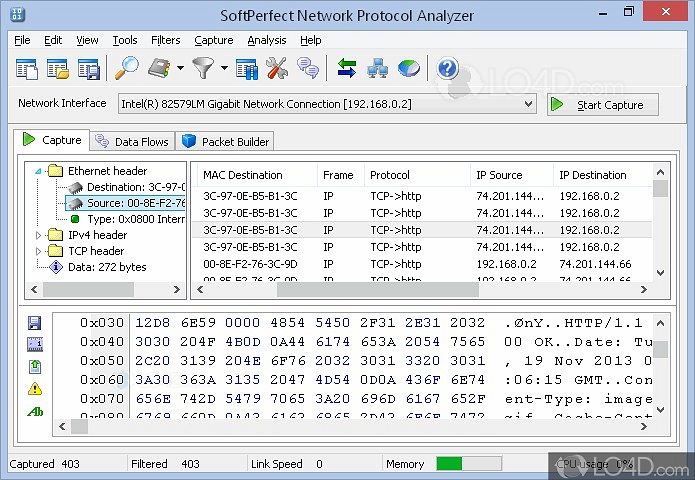Click the yellow warning triangle icon
This screenshot has width=695, height=480.
(x=35, y=389)
